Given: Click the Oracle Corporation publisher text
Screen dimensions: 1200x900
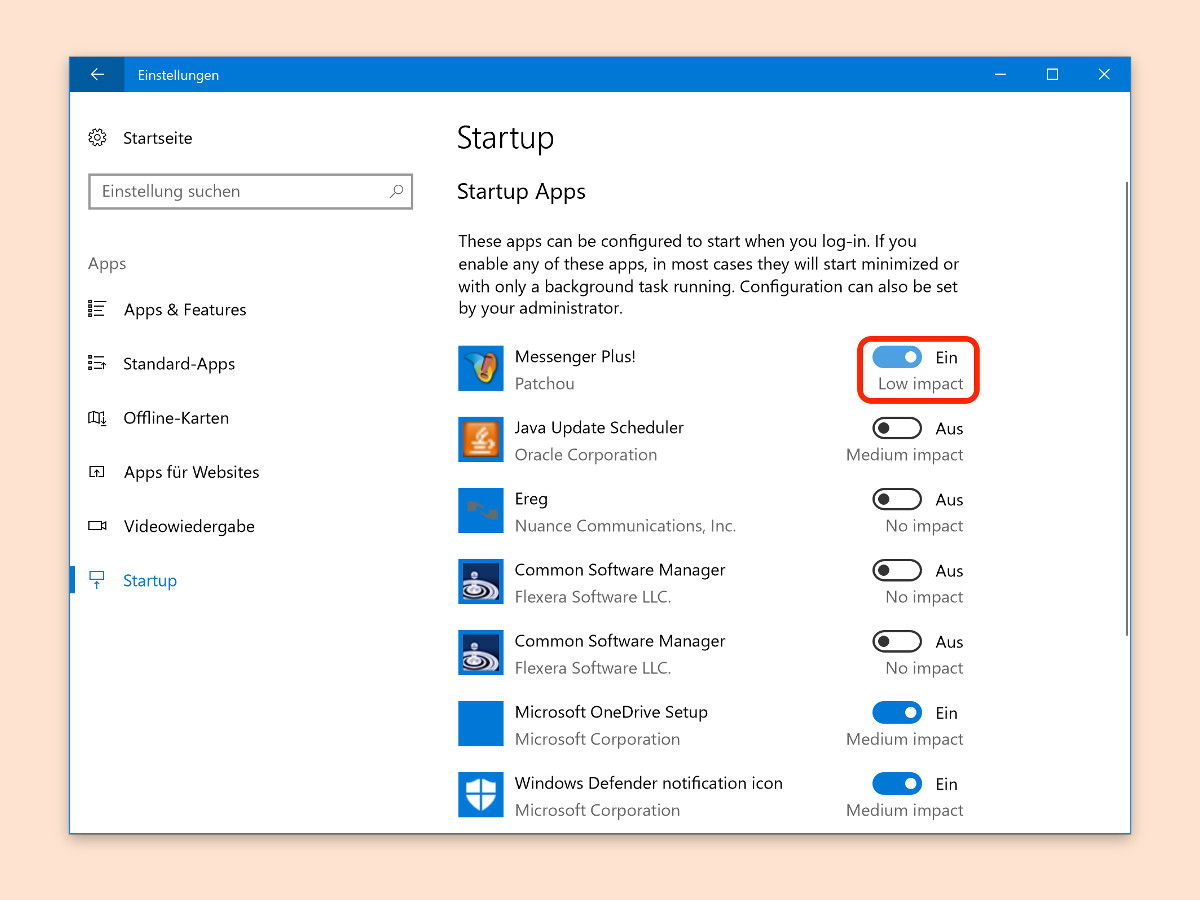Looking at the screenshot, I should click(x=586, y=455).
